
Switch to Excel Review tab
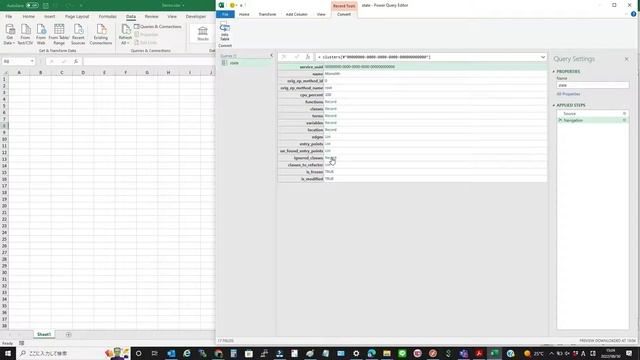click(151, 17)
